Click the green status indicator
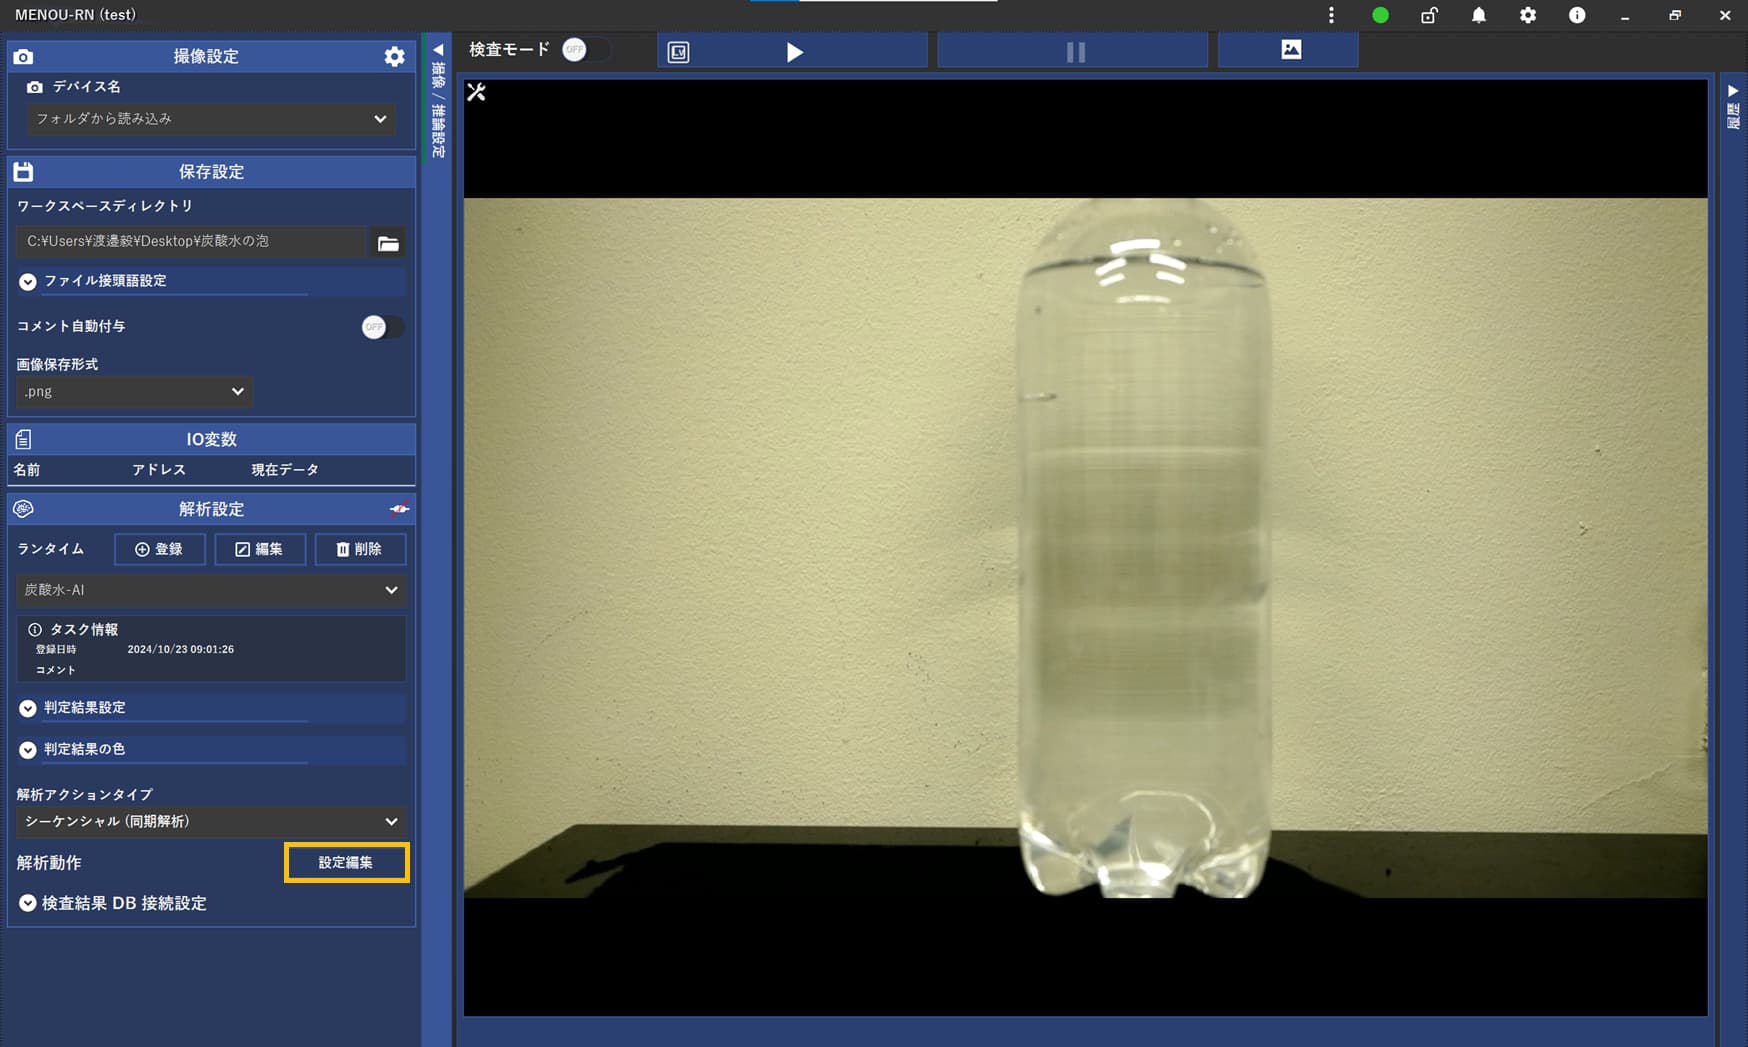The width and height of the screenshot is (1748, 1047). pyautogui.click(x=1380, y=15)
